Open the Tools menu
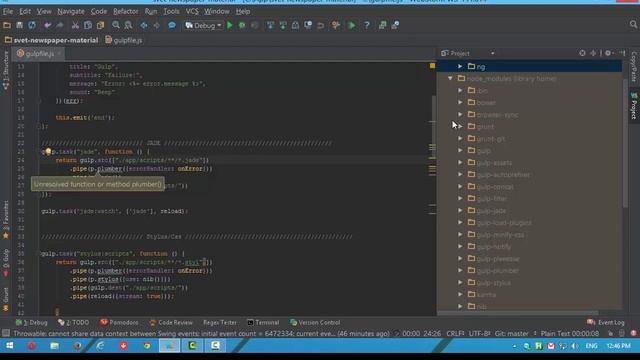Image resolution: width=640 pixels, height=360 pixels. 171,11
